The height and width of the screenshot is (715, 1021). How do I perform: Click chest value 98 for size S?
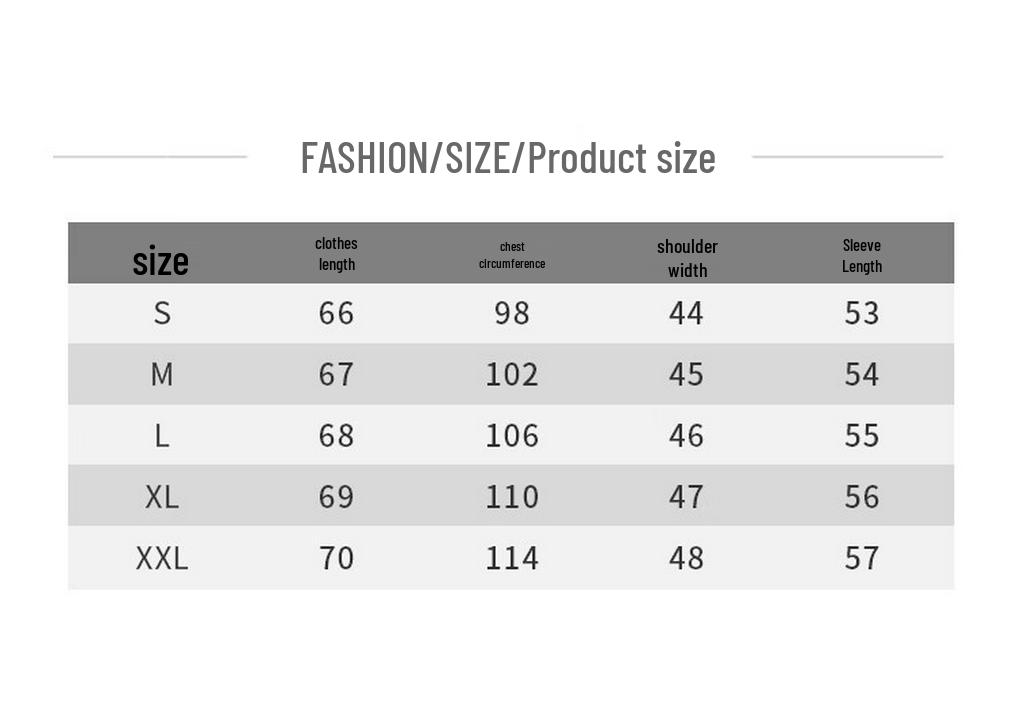512,314
